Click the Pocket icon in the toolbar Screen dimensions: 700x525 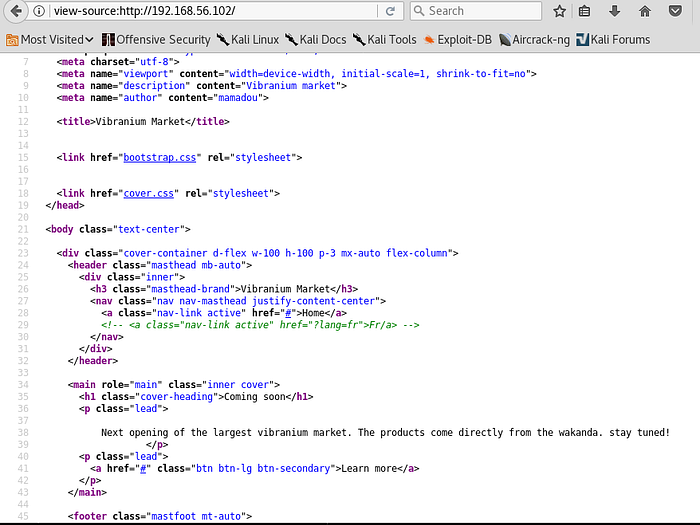675,11
